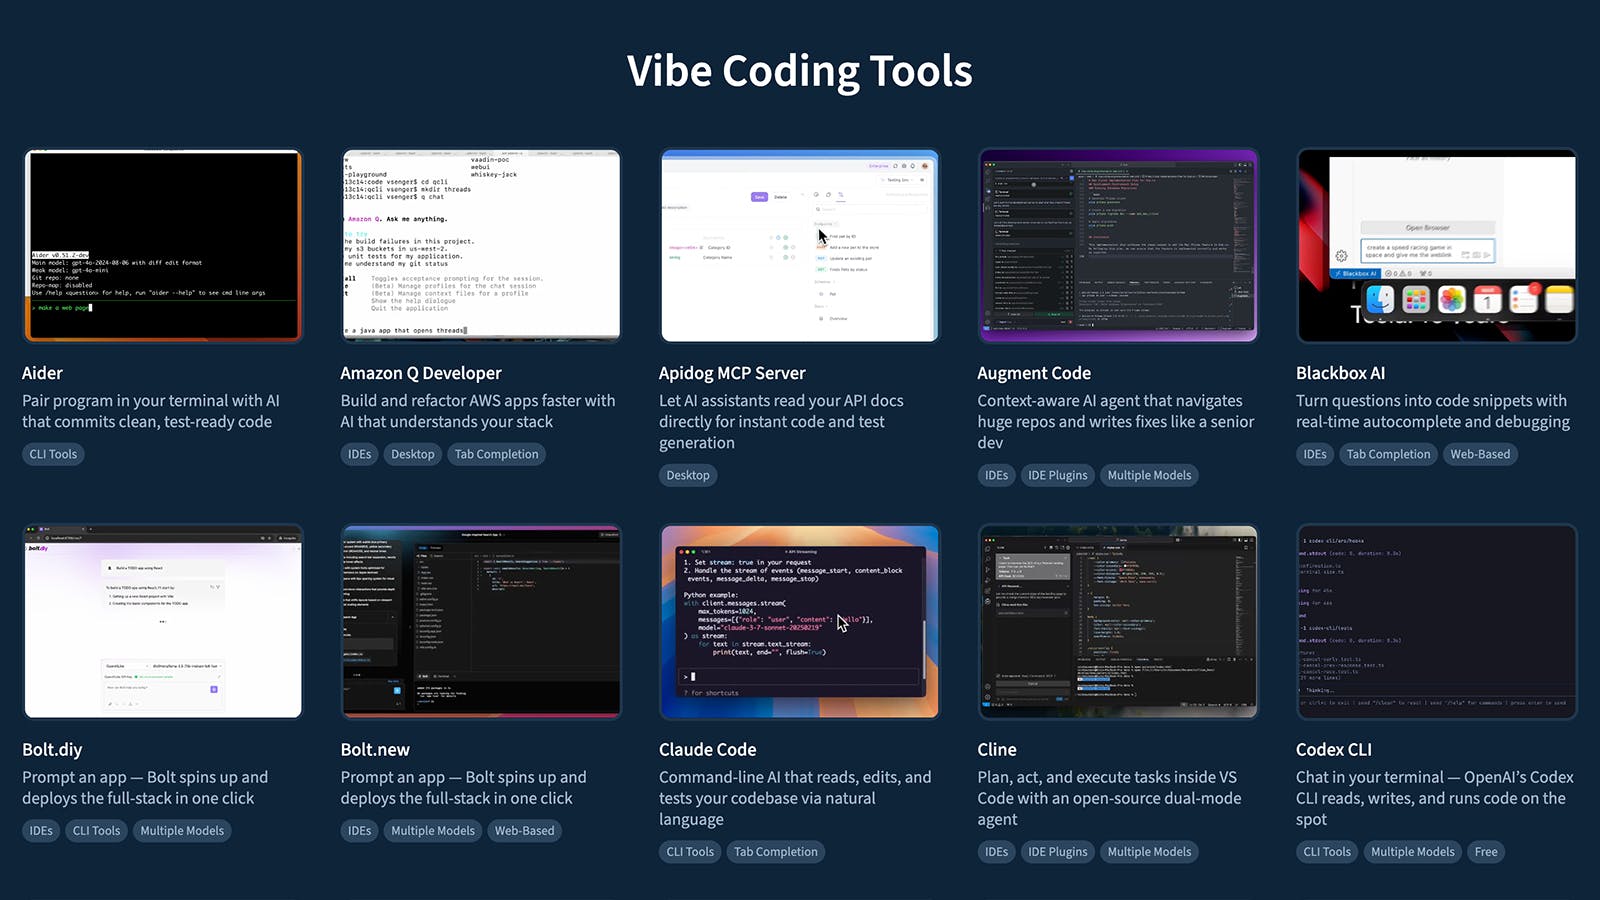This screenshot has width=1600, height=900.
Task: Click the search magnifier in Apidog's right panel
Action: (x=818, y=209)
